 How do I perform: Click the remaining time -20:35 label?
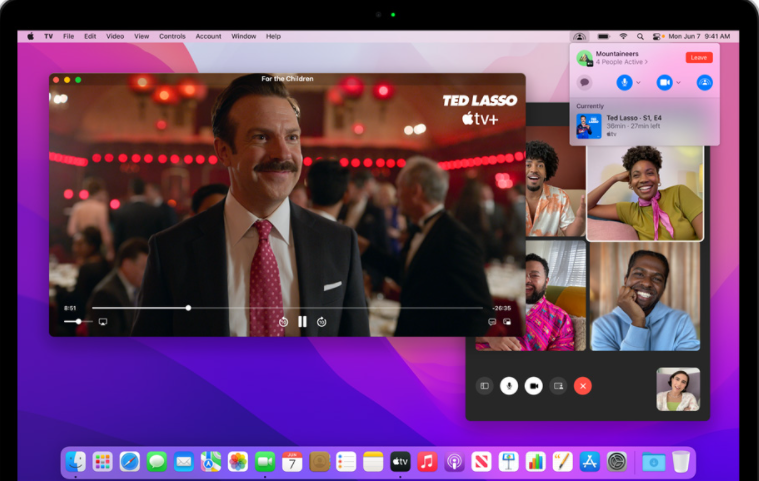pyautogui.click(x=501, y=308)
